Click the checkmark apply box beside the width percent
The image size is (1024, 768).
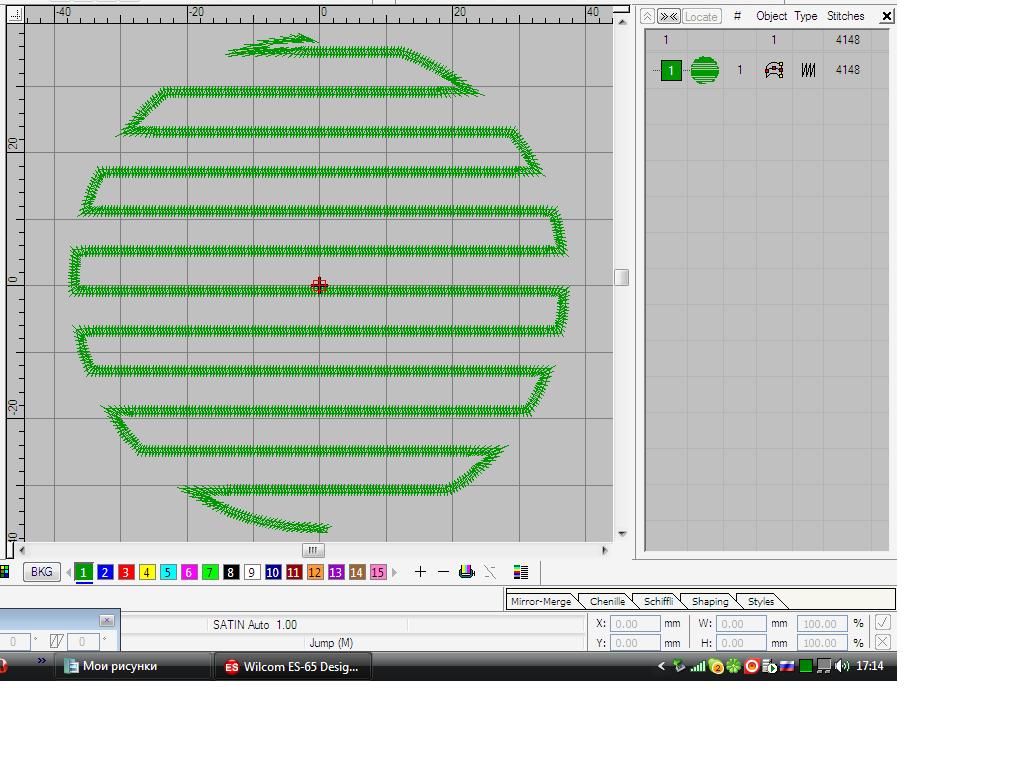(882, 622)
